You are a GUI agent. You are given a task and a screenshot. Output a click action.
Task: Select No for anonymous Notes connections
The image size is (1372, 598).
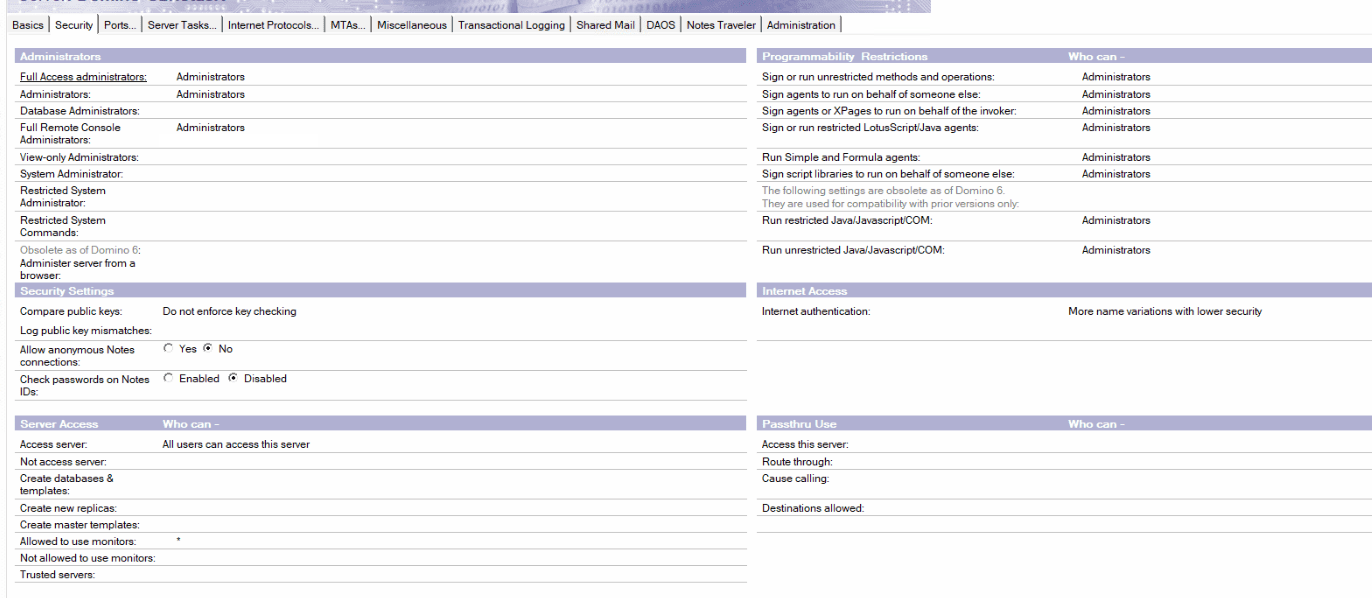pyautogui.click(x=208, y=349)
